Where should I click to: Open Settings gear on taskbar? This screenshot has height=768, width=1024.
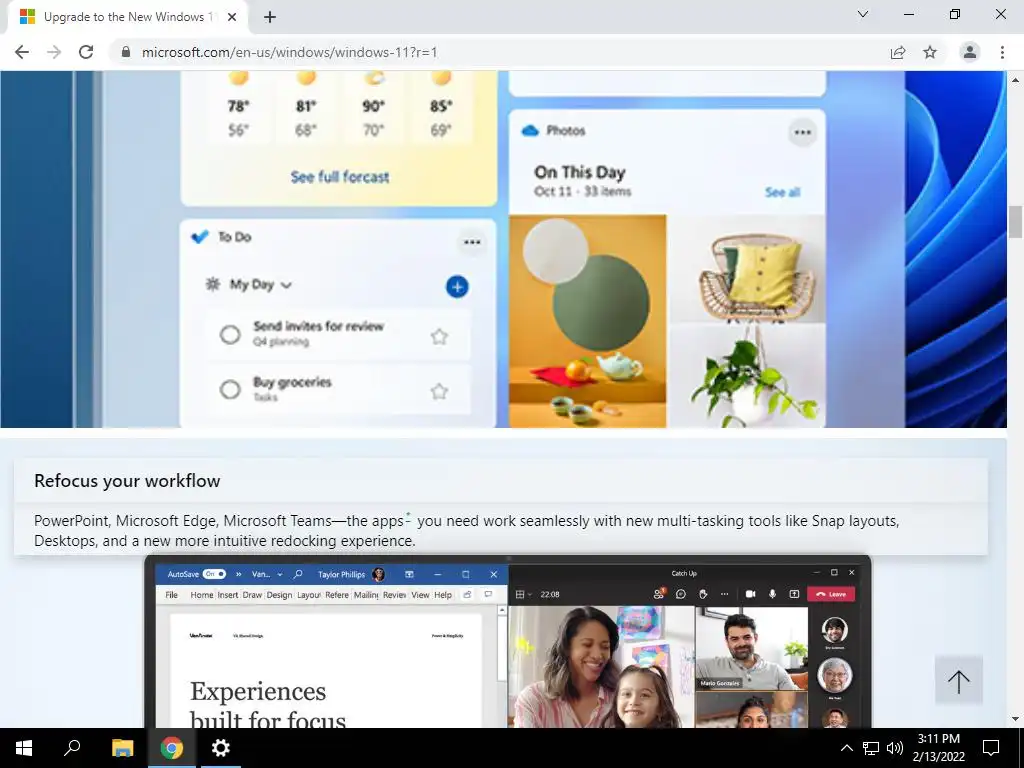click(x=221, y=748)
